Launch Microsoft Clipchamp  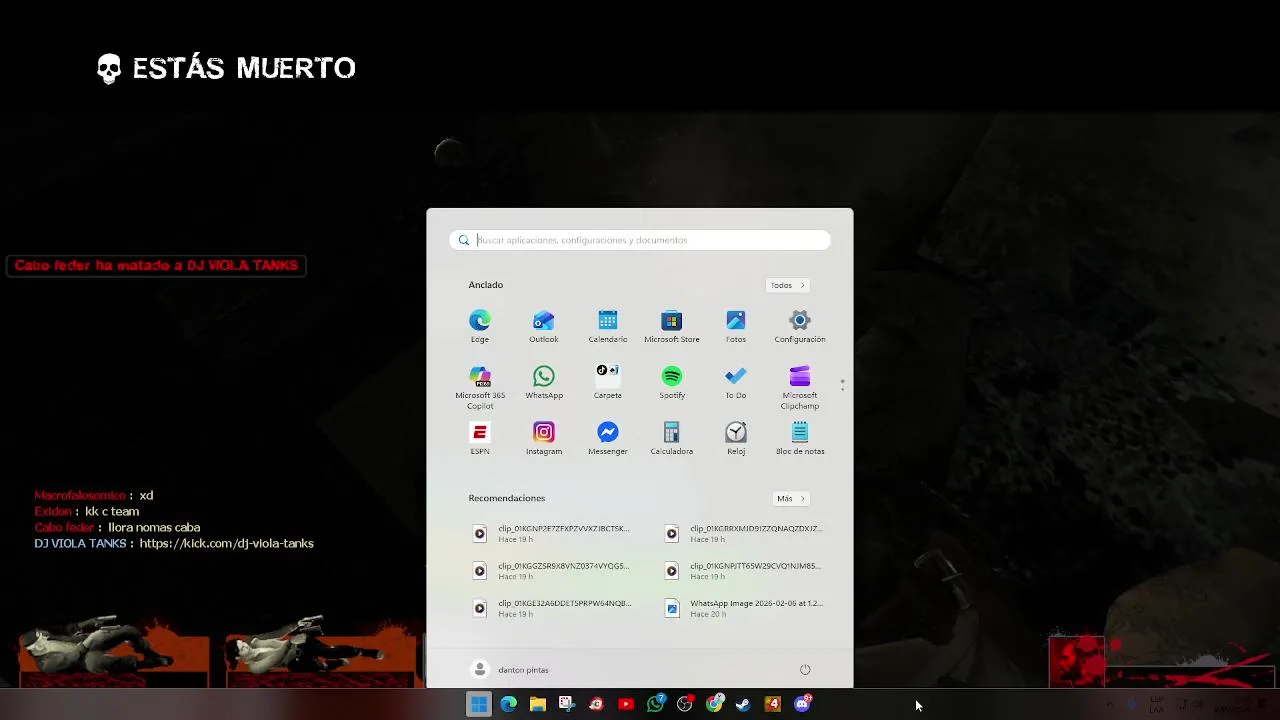[800, 387]
